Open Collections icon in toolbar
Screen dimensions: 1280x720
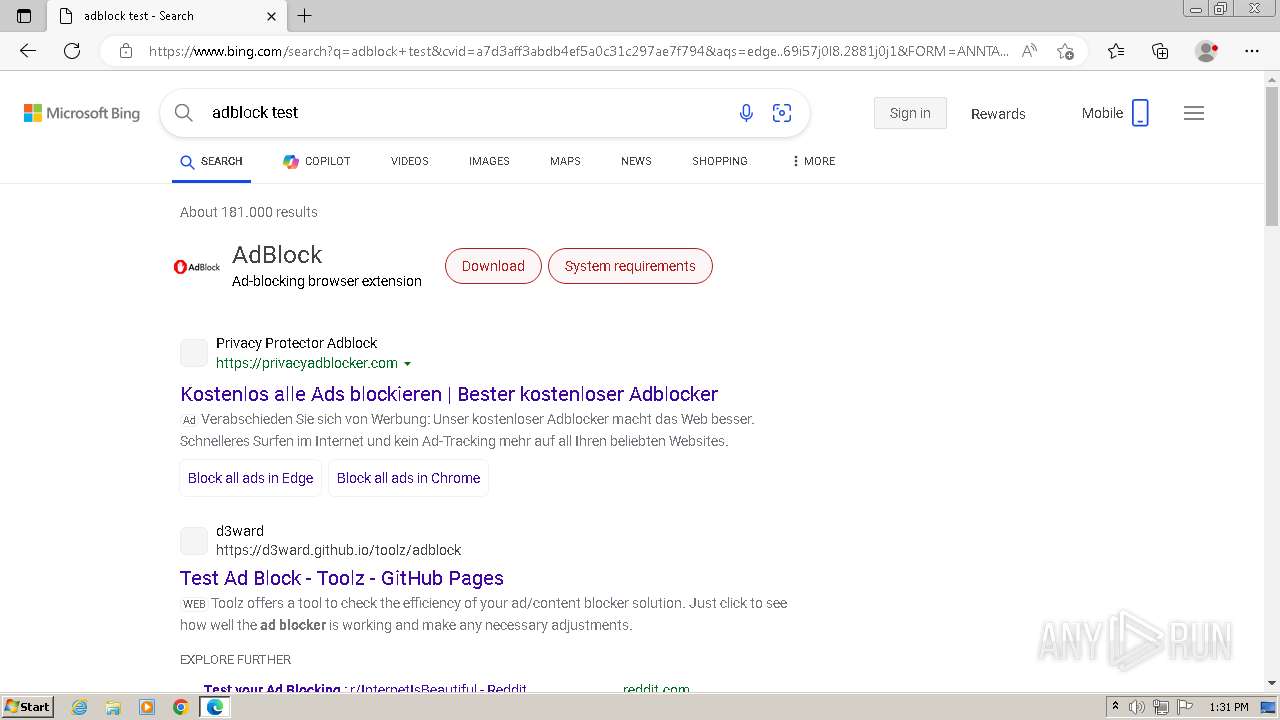tap(1160, 51)
